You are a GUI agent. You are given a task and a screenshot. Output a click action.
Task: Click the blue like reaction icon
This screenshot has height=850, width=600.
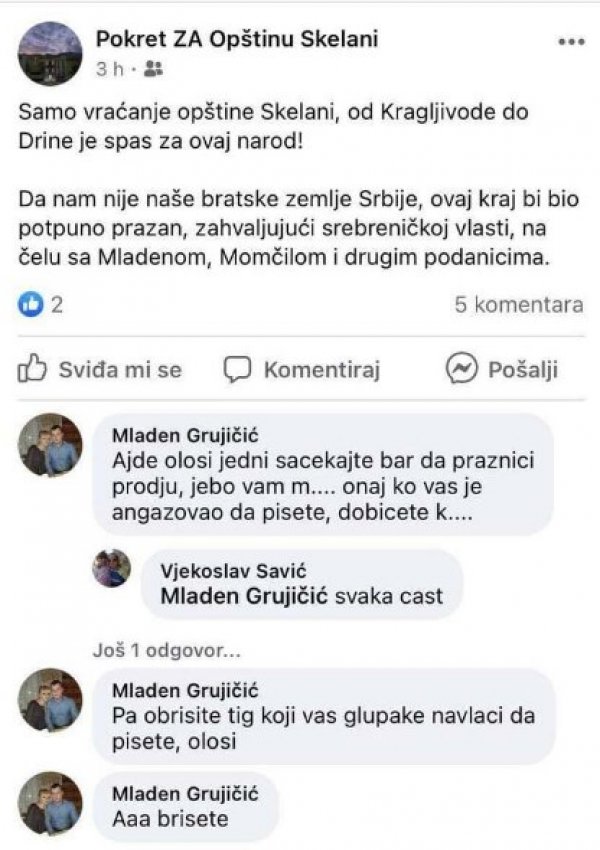(31, 305)
